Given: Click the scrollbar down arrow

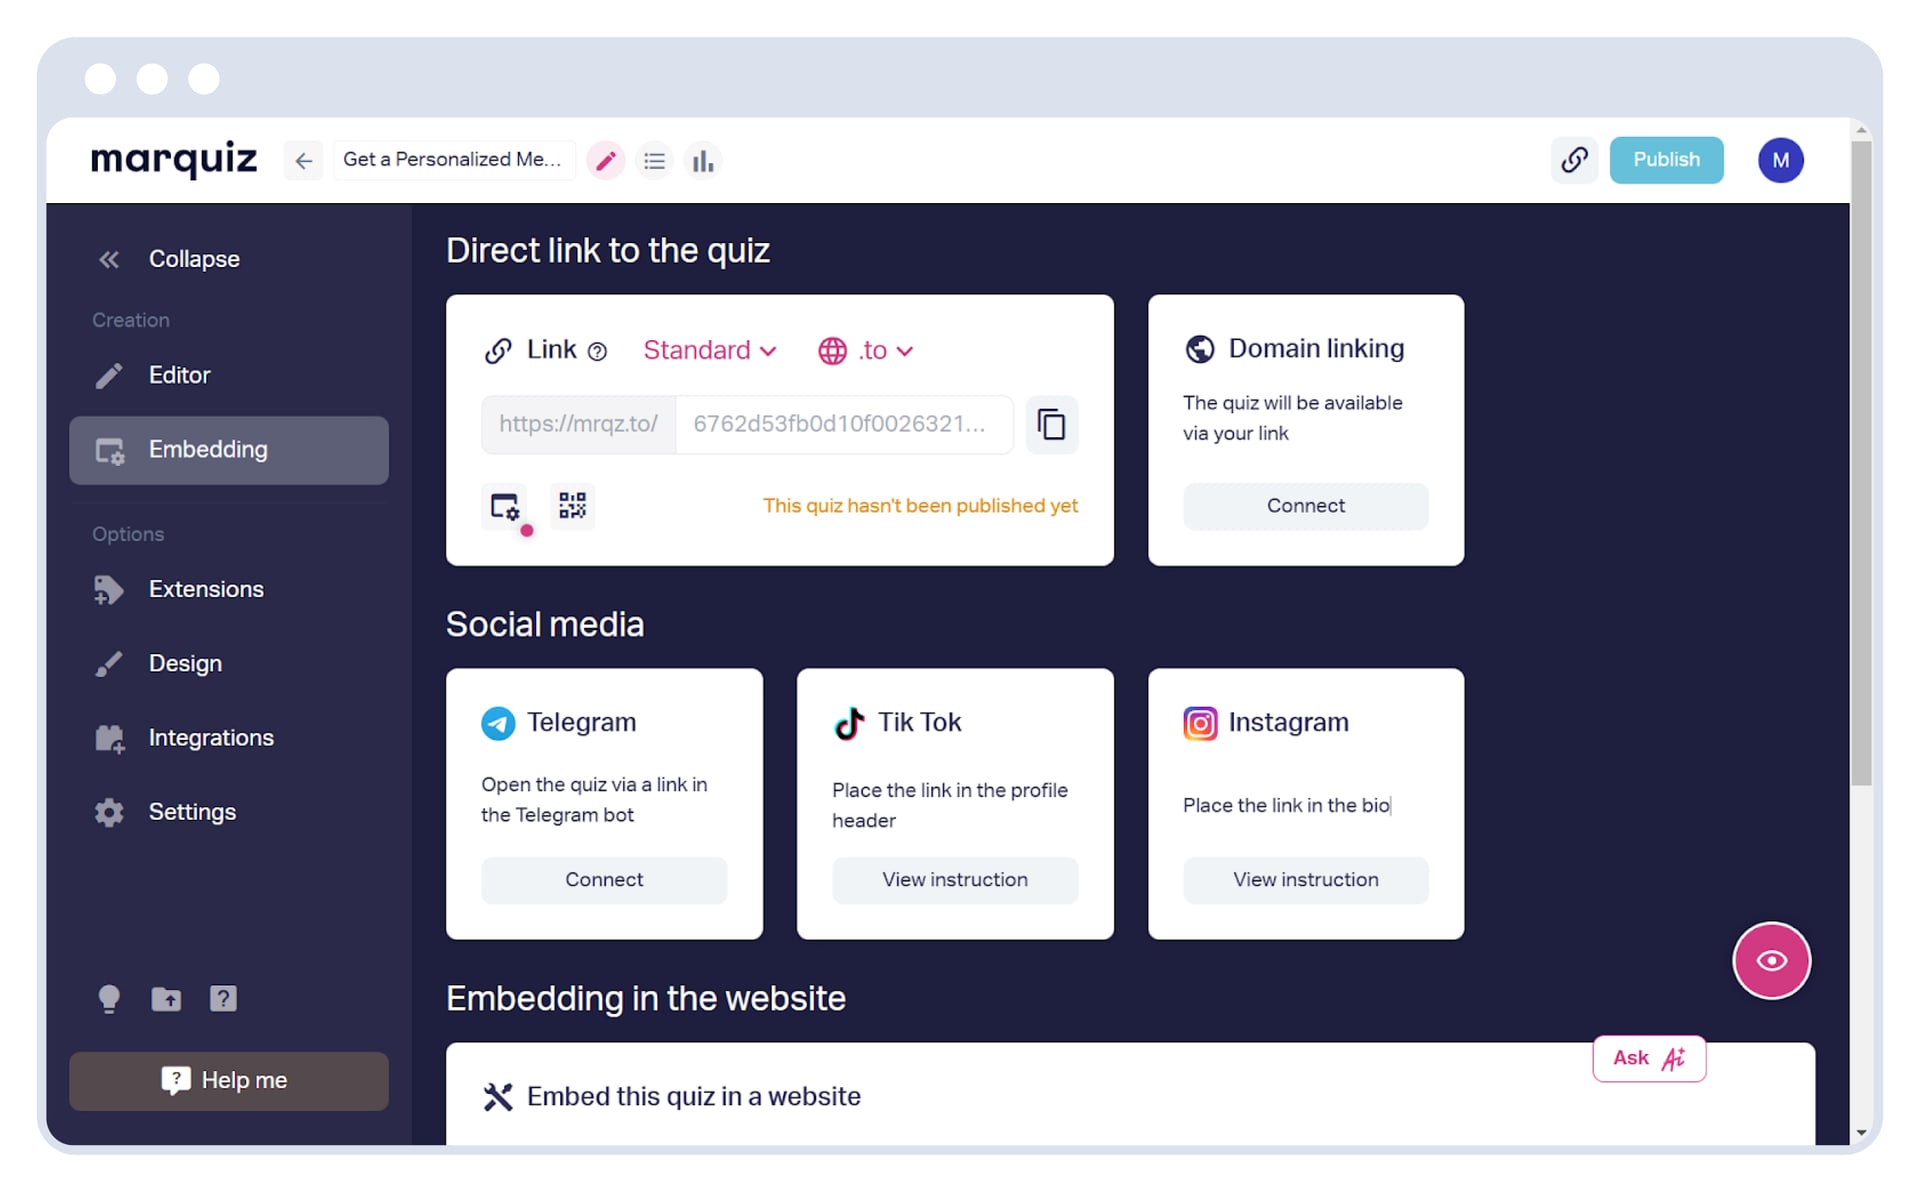Looking at the screenshot, I should point(1860,1133).
